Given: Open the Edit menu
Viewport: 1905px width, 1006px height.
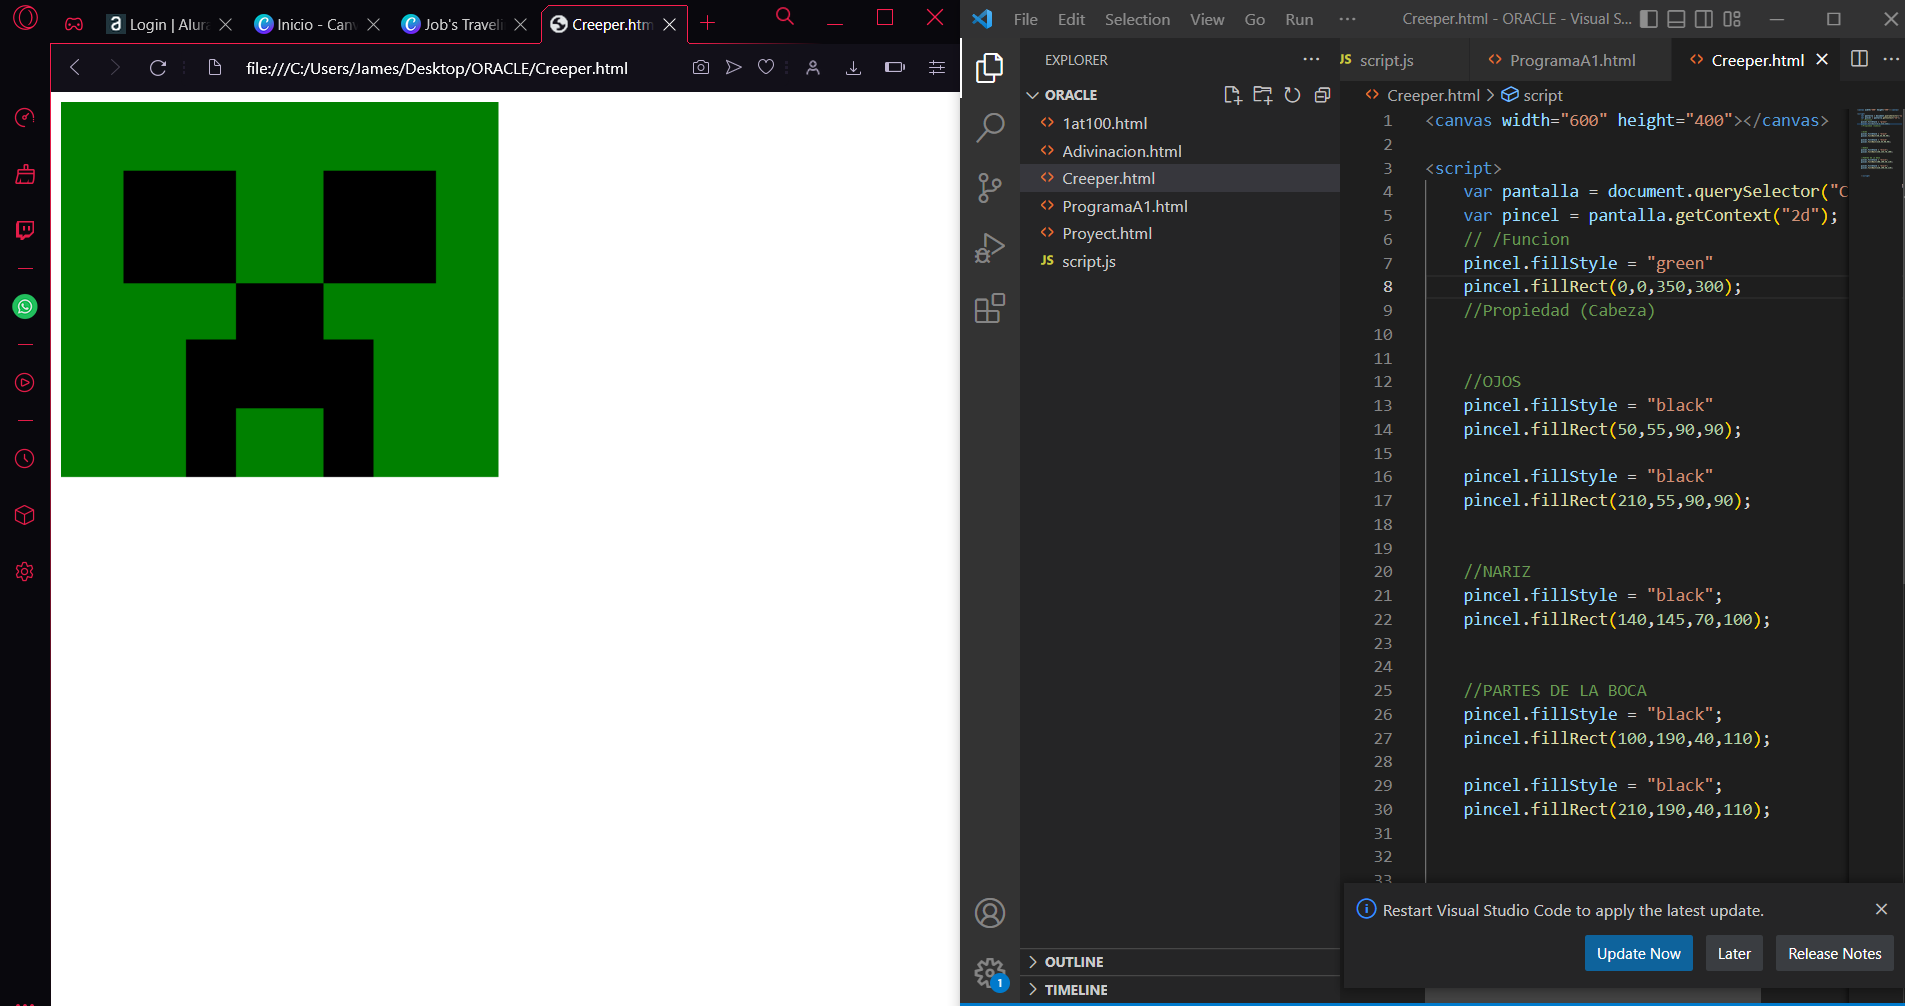Looking at the screenshot, I should (x=1071, y=19).
